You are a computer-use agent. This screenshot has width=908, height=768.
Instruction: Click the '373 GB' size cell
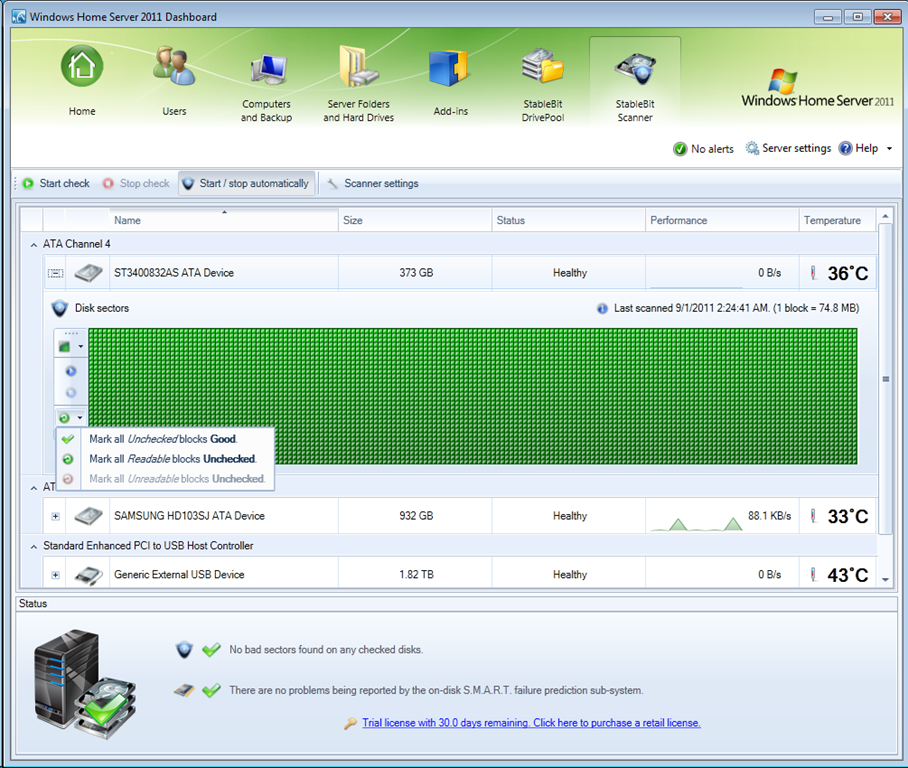(x=416, y=273)
